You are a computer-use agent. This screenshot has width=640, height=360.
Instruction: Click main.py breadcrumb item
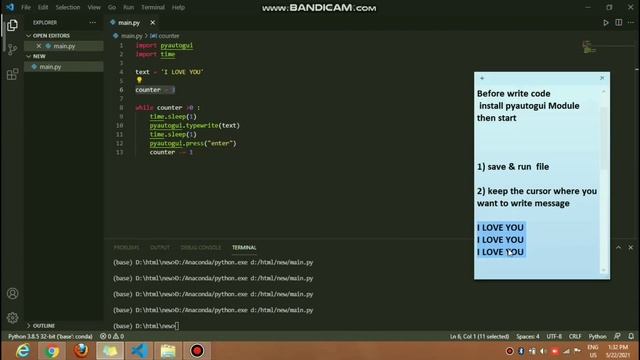point(131,36)
